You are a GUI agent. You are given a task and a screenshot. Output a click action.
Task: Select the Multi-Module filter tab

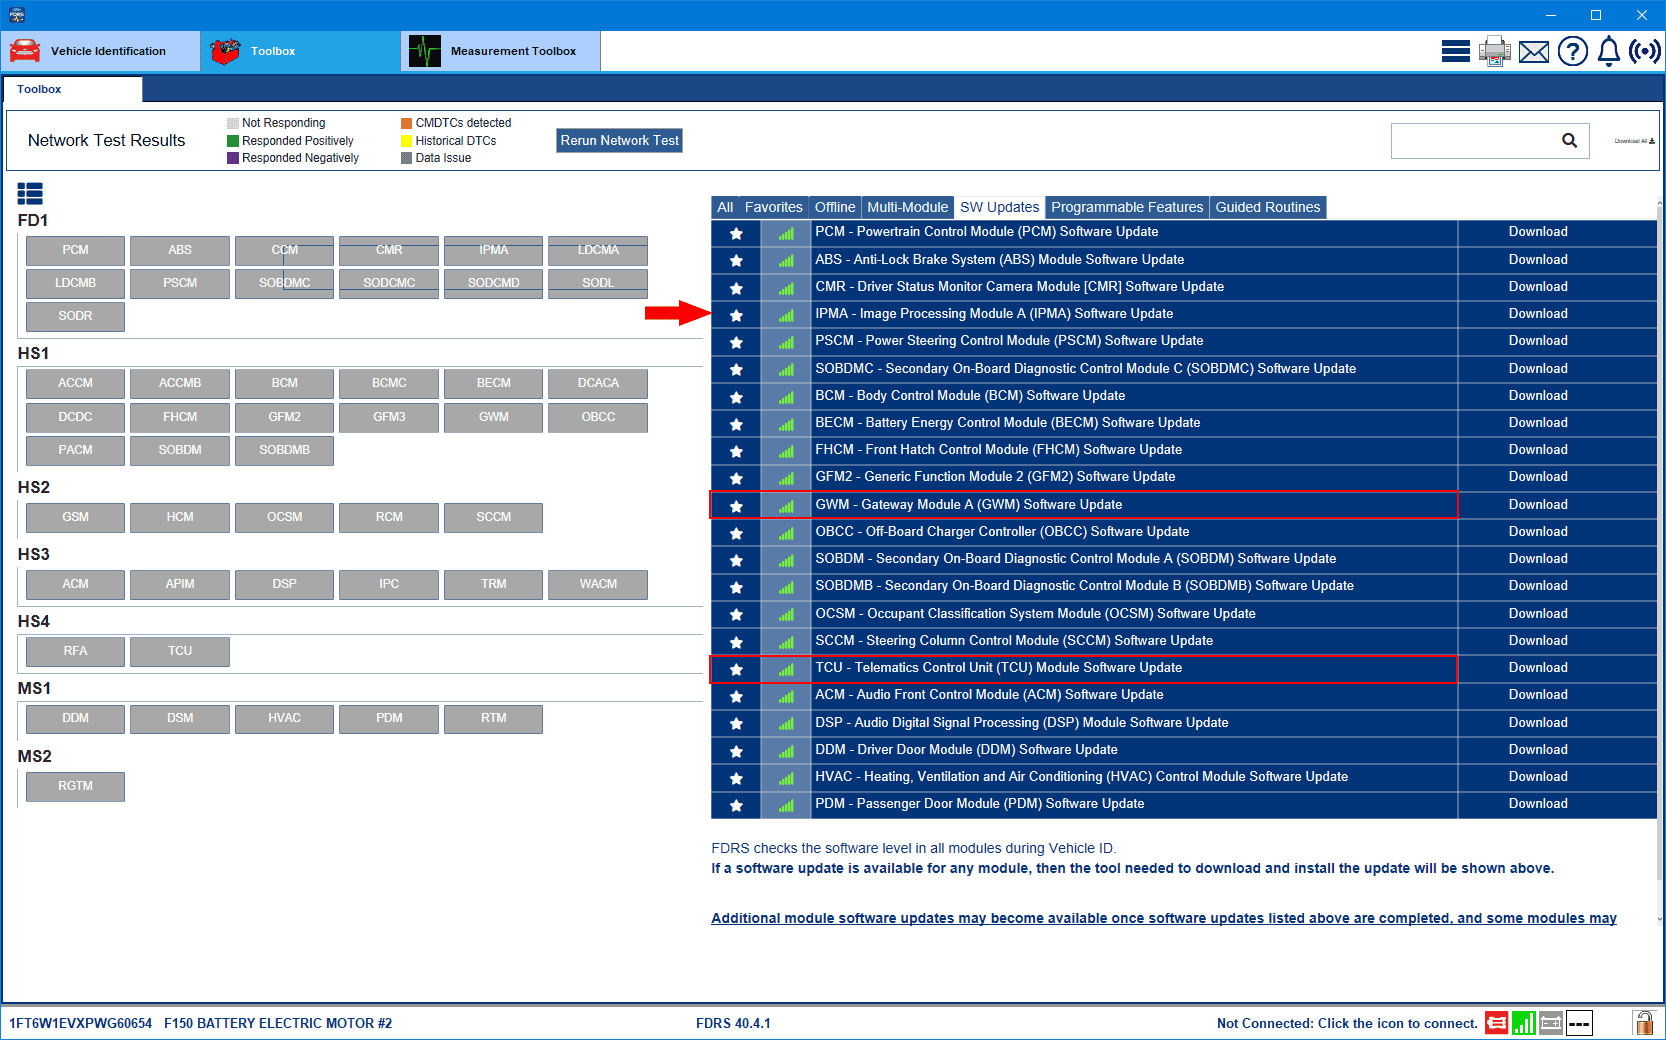[x=907, y=207]
